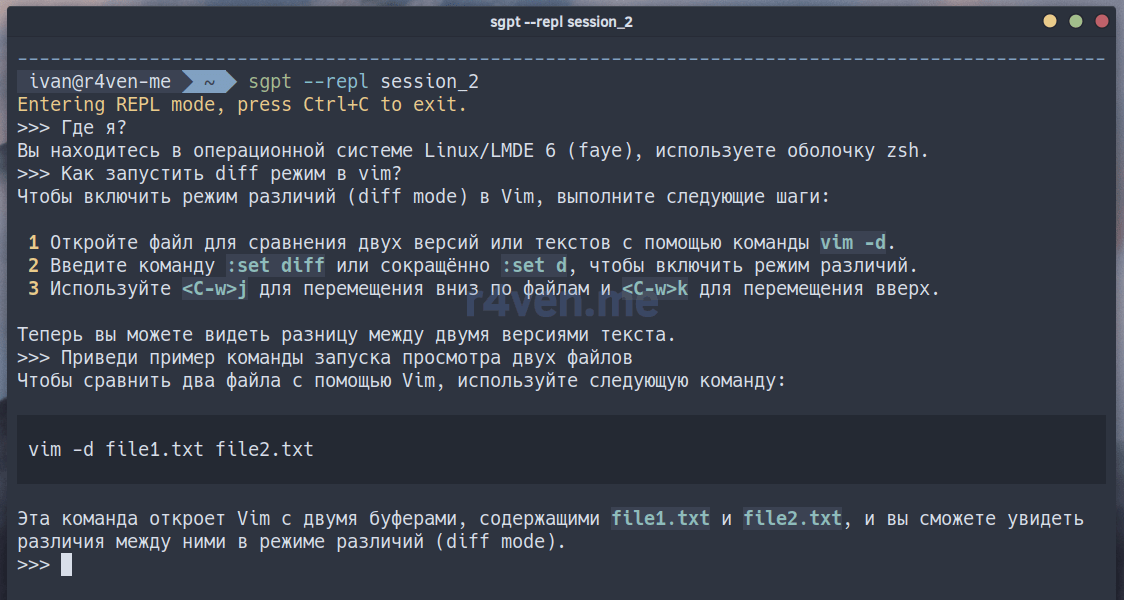The image size is (1124, 600).
Task: Click list number '1' of the steps
Action: 34,243
